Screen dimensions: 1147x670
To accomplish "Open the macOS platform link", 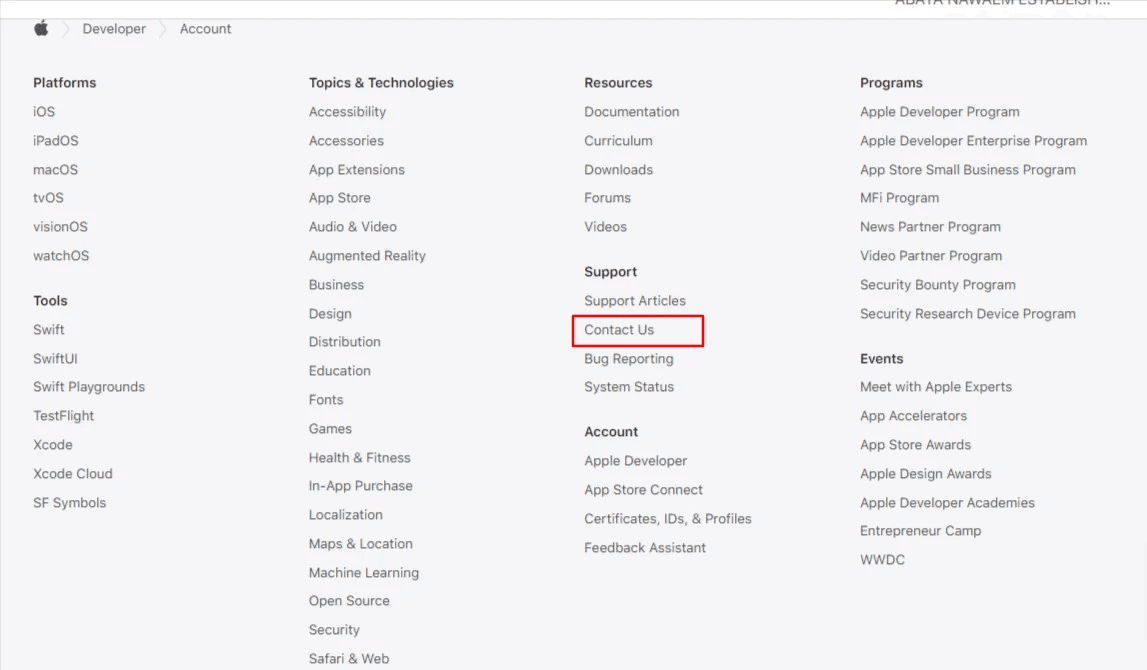I will point(56,170).
